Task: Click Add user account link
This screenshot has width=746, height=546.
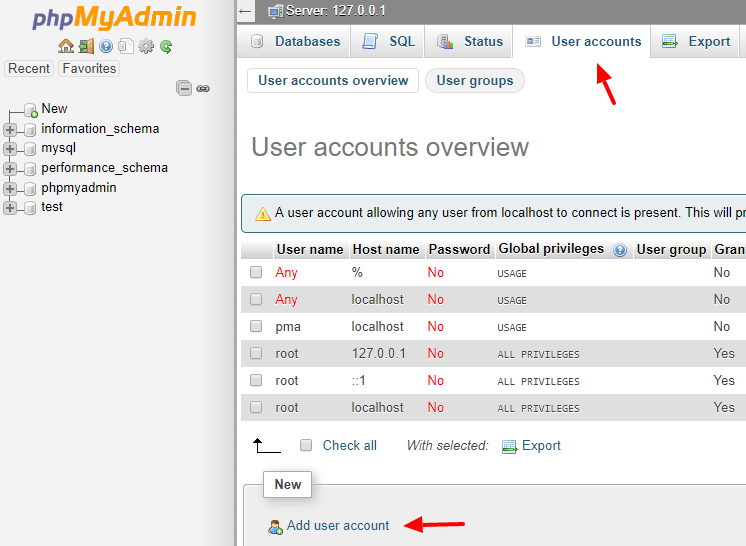Action: pyautogui.click(x=338, y=526)
